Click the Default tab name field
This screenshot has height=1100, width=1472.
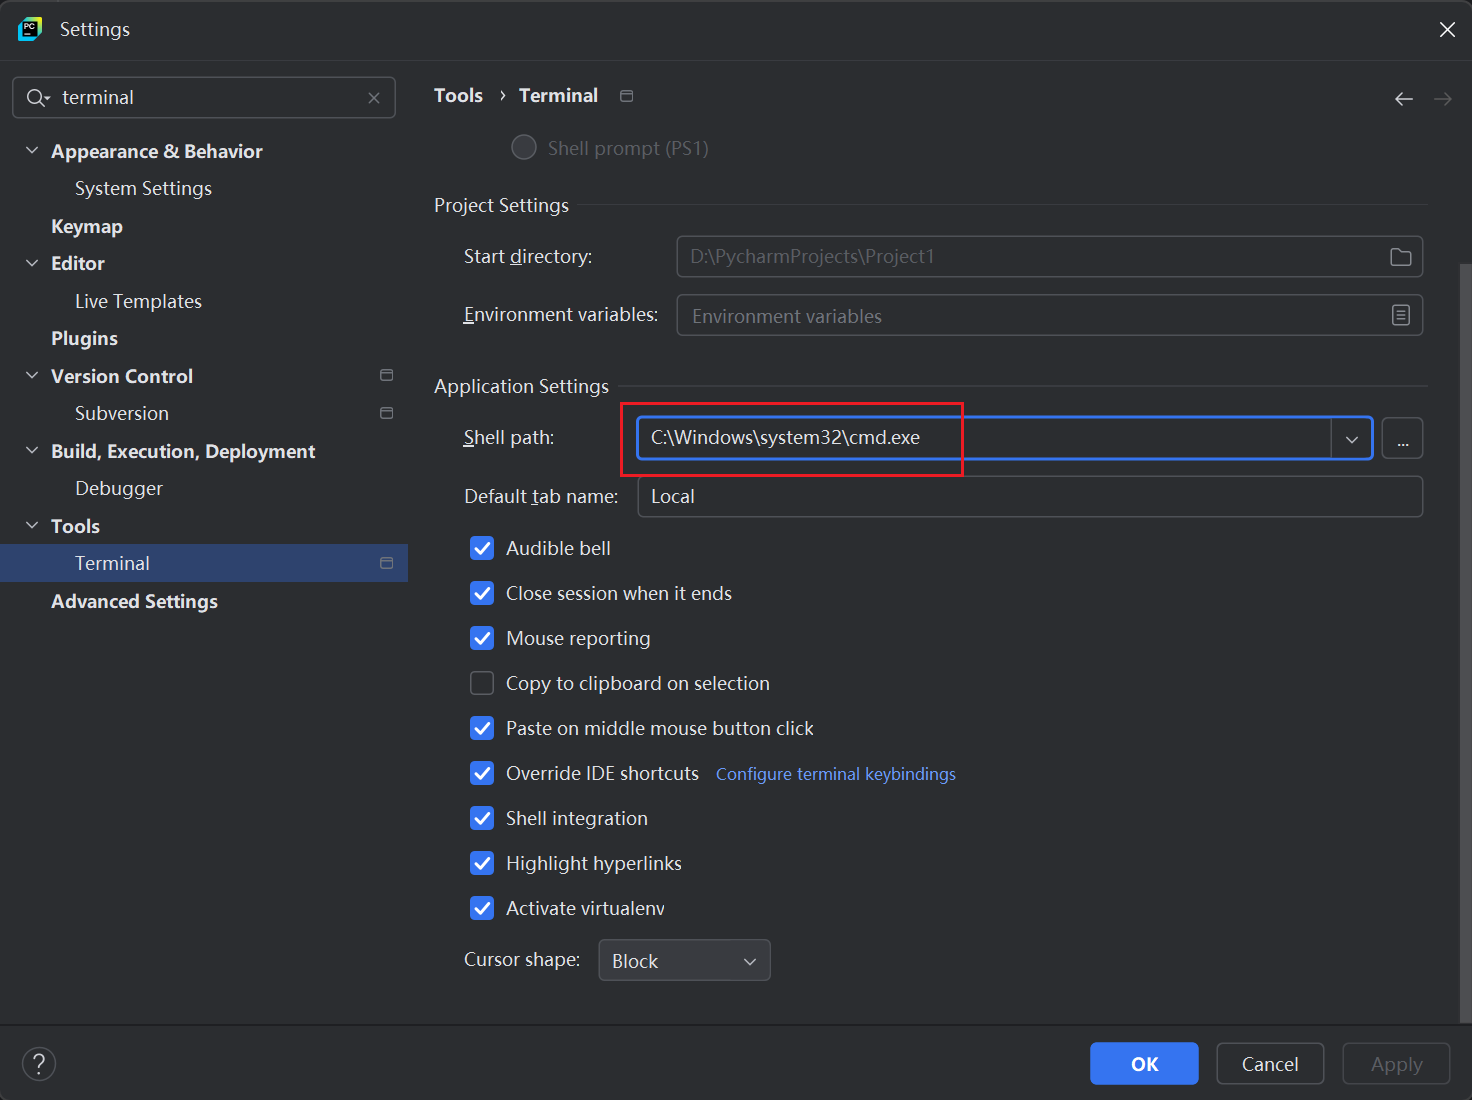tap(1030, 496)
